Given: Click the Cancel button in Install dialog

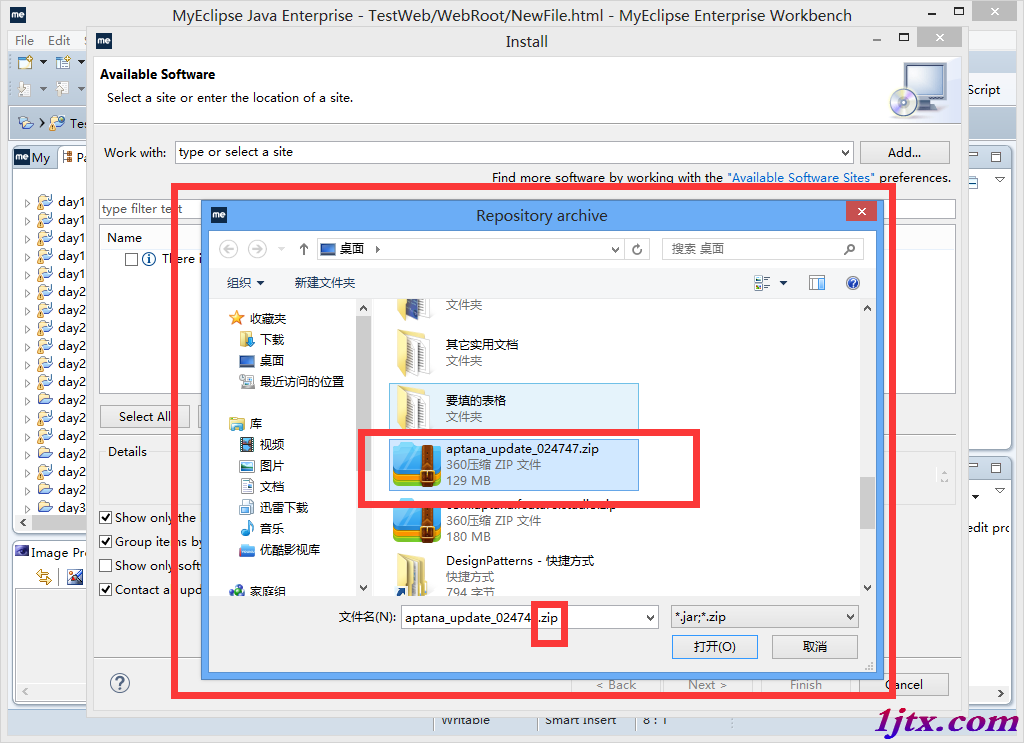Looking at the screenshot, I should point(904,684).
